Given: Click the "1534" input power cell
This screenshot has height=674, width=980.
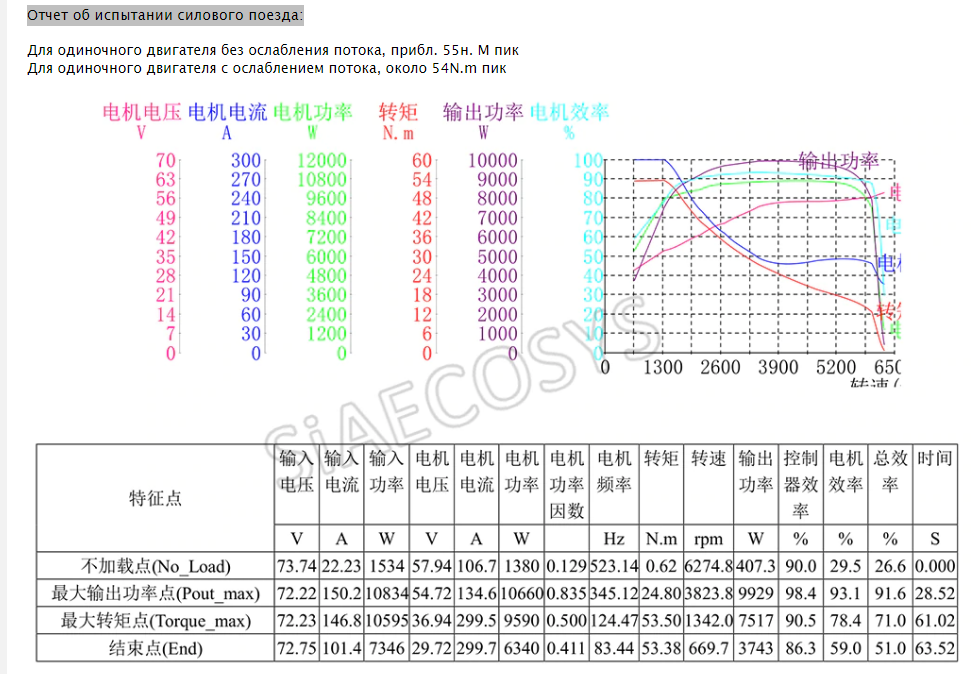Looking at the screenshot, I should pyautogui.click(x=386, y=566).
